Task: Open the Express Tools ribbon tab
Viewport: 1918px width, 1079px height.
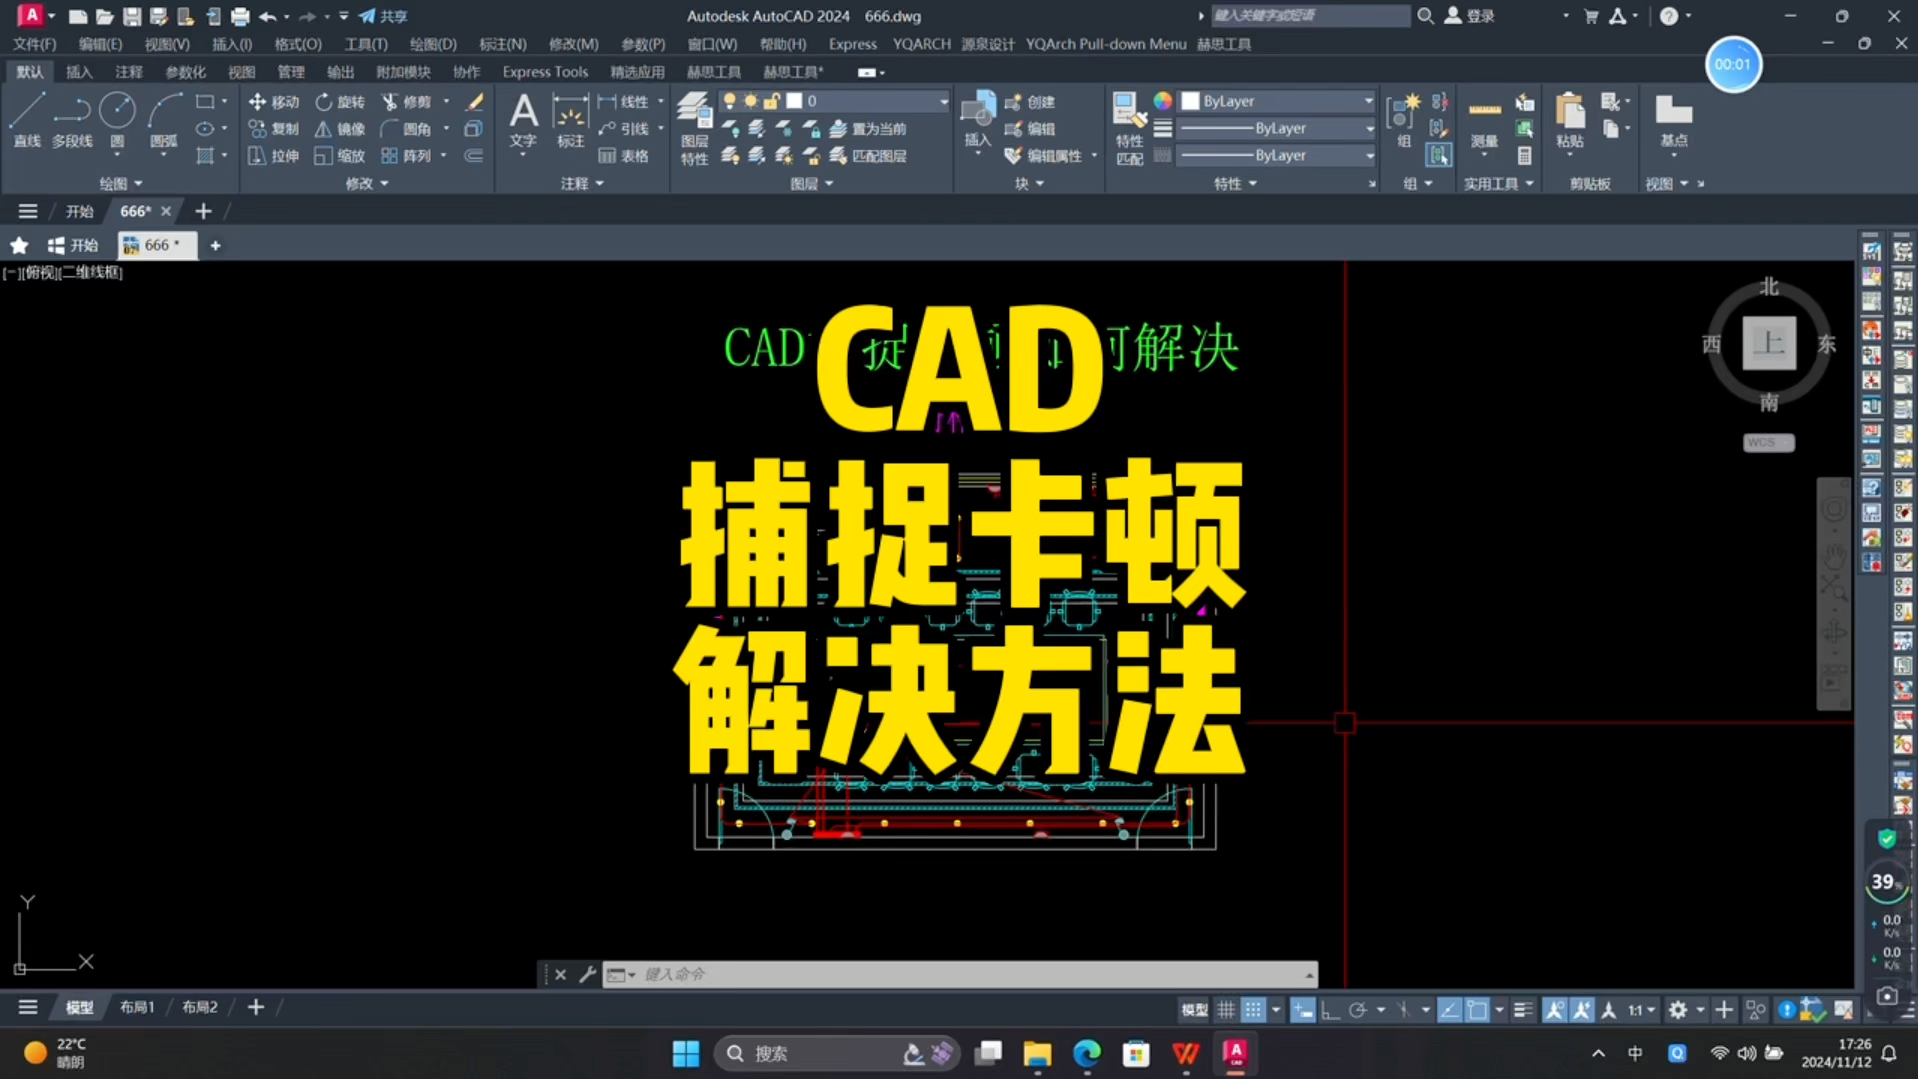Action: [x=545, y=71]
